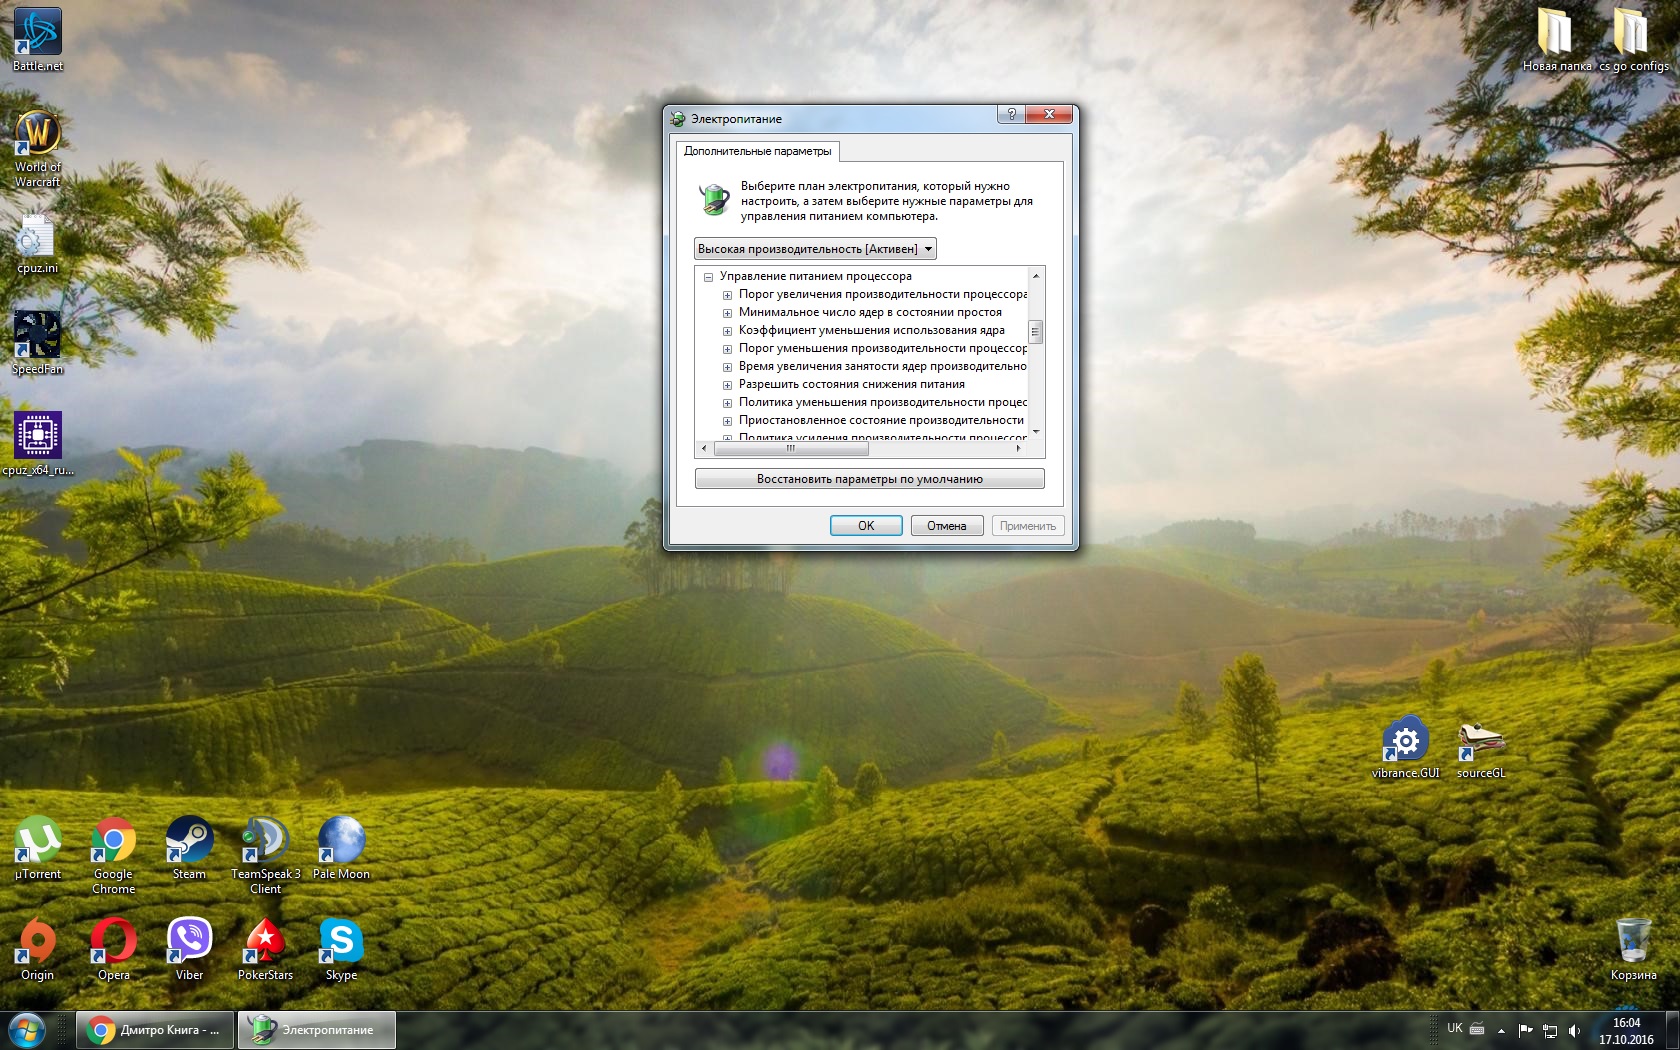The height and width of the screenshot is (1050, 1680).
Task: Open the Battle.net desktop shortcut
Action: click(x=38, y=40)
